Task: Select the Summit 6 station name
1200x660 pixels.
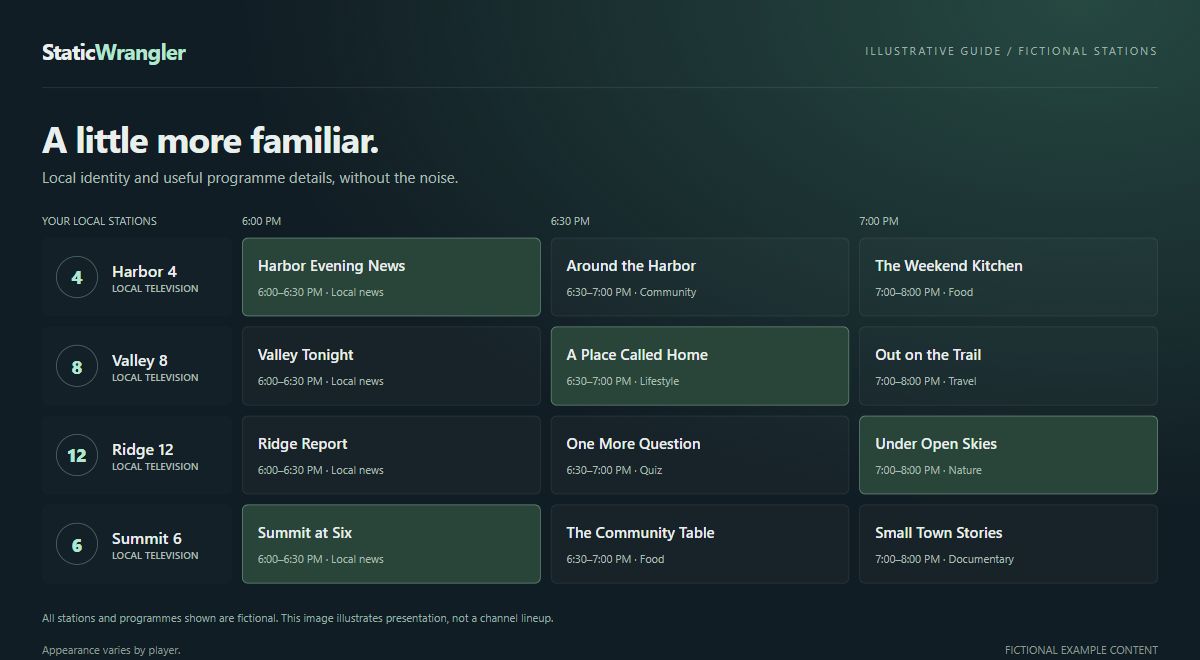Action: point(147,538)
